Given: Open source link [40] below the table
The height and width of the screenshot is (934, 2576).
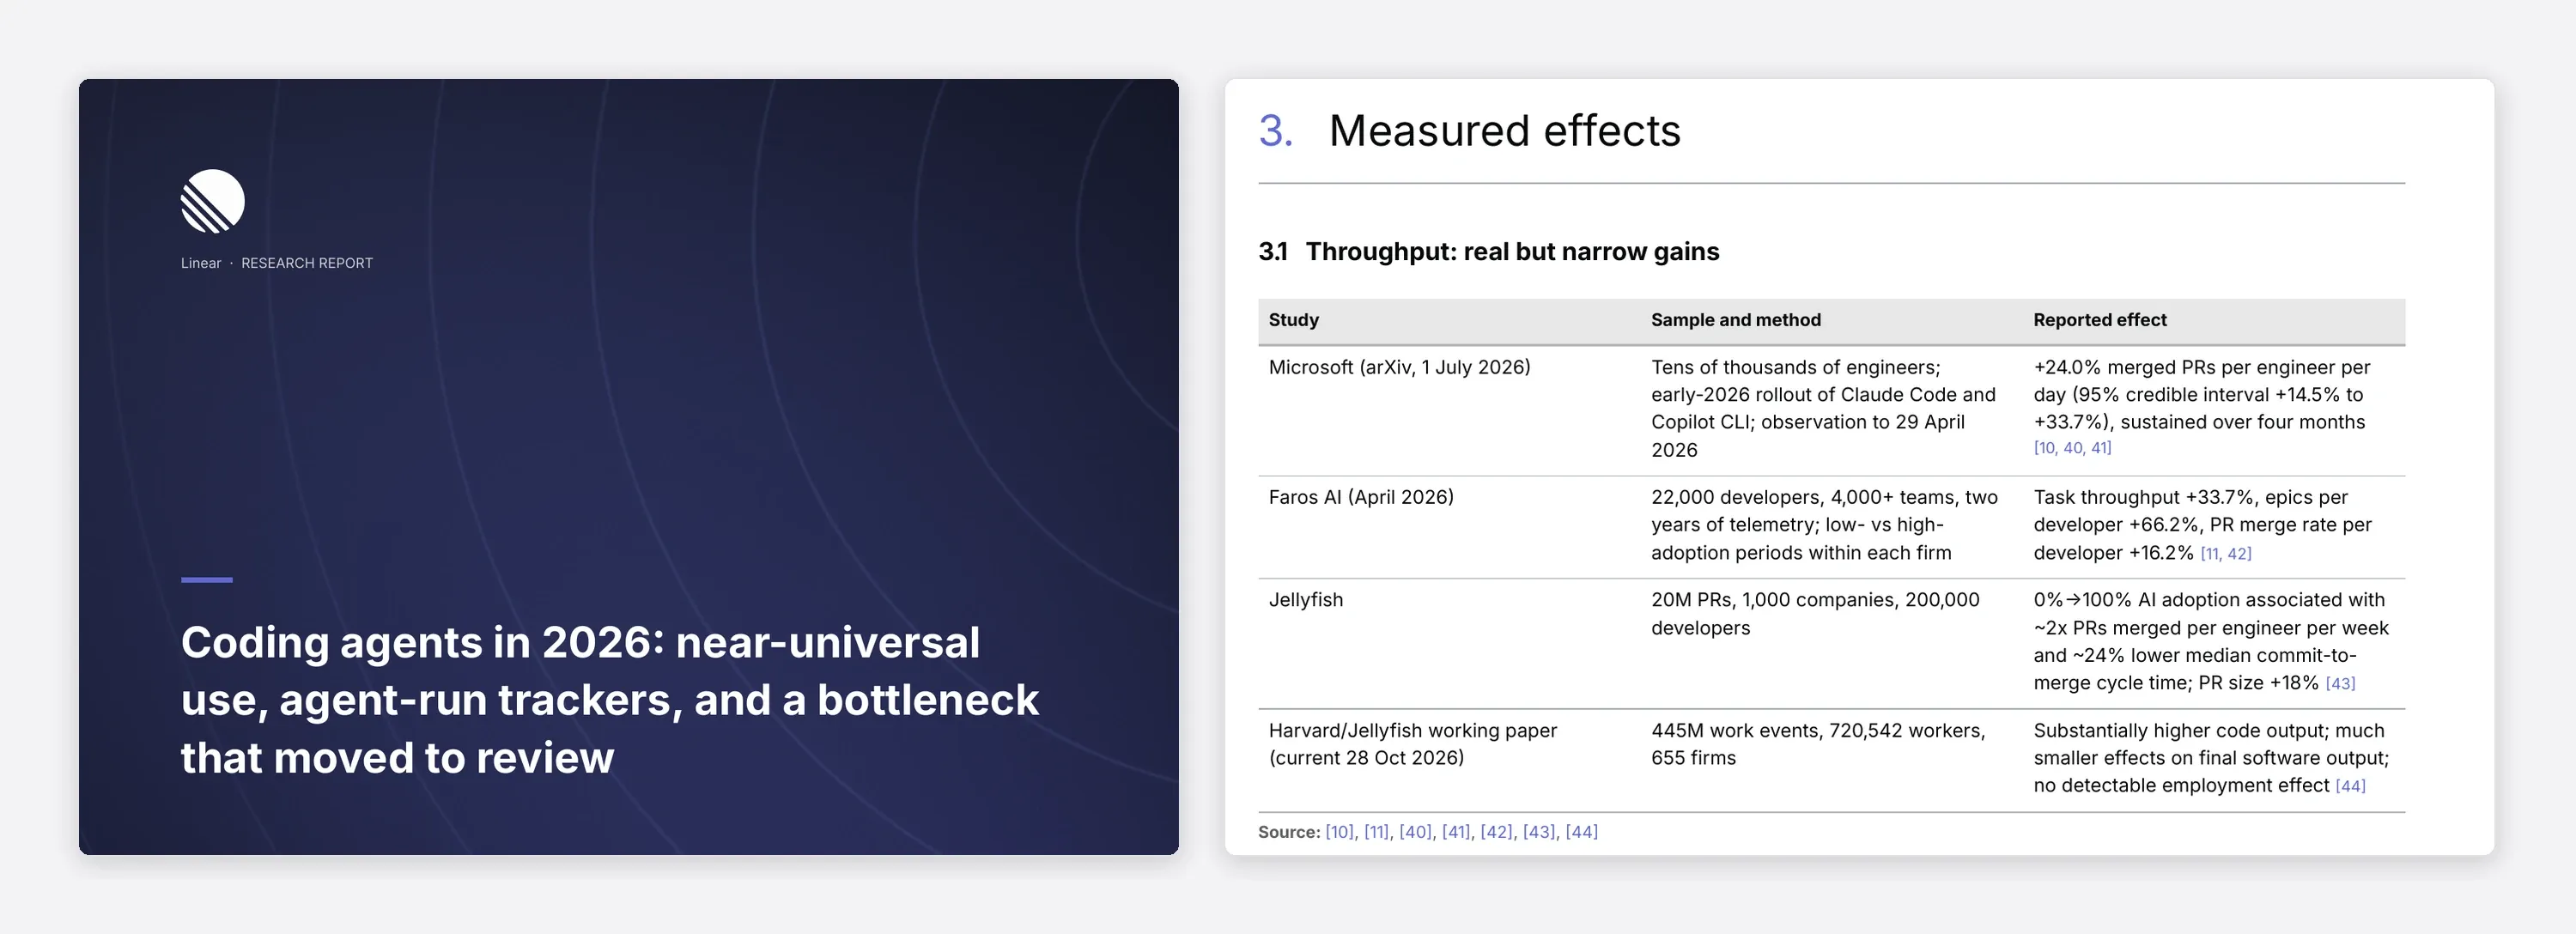Looking at the screenshot, I should (x=1414, y=832).
